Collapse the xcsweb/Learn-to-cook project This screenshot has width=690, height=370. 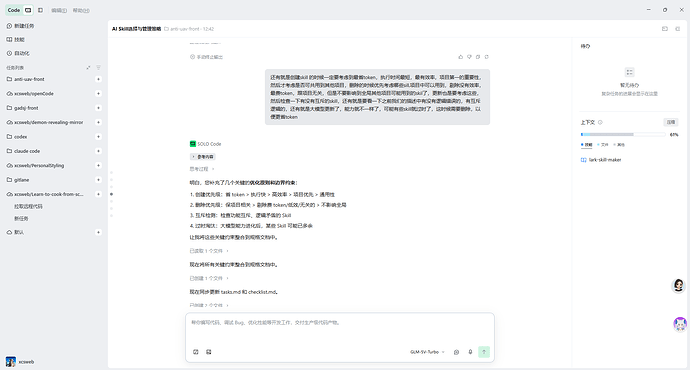point(45,194)
